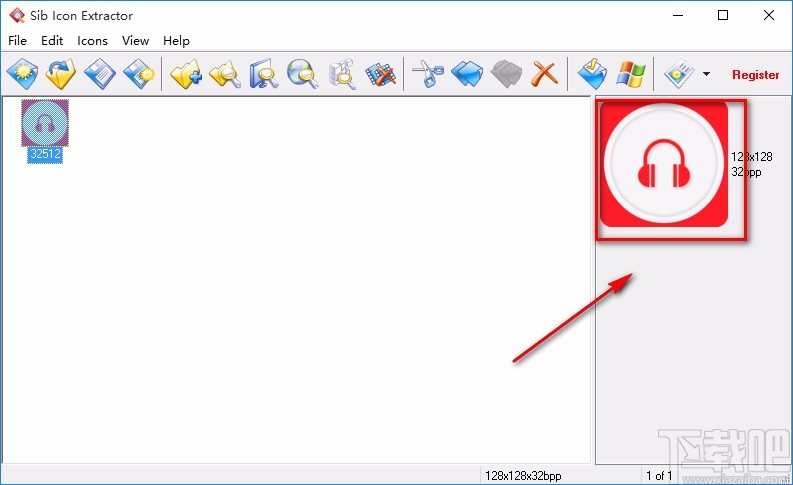Click the globe search magnifier icon
The image size is (793, 485).
click(303, 74)
